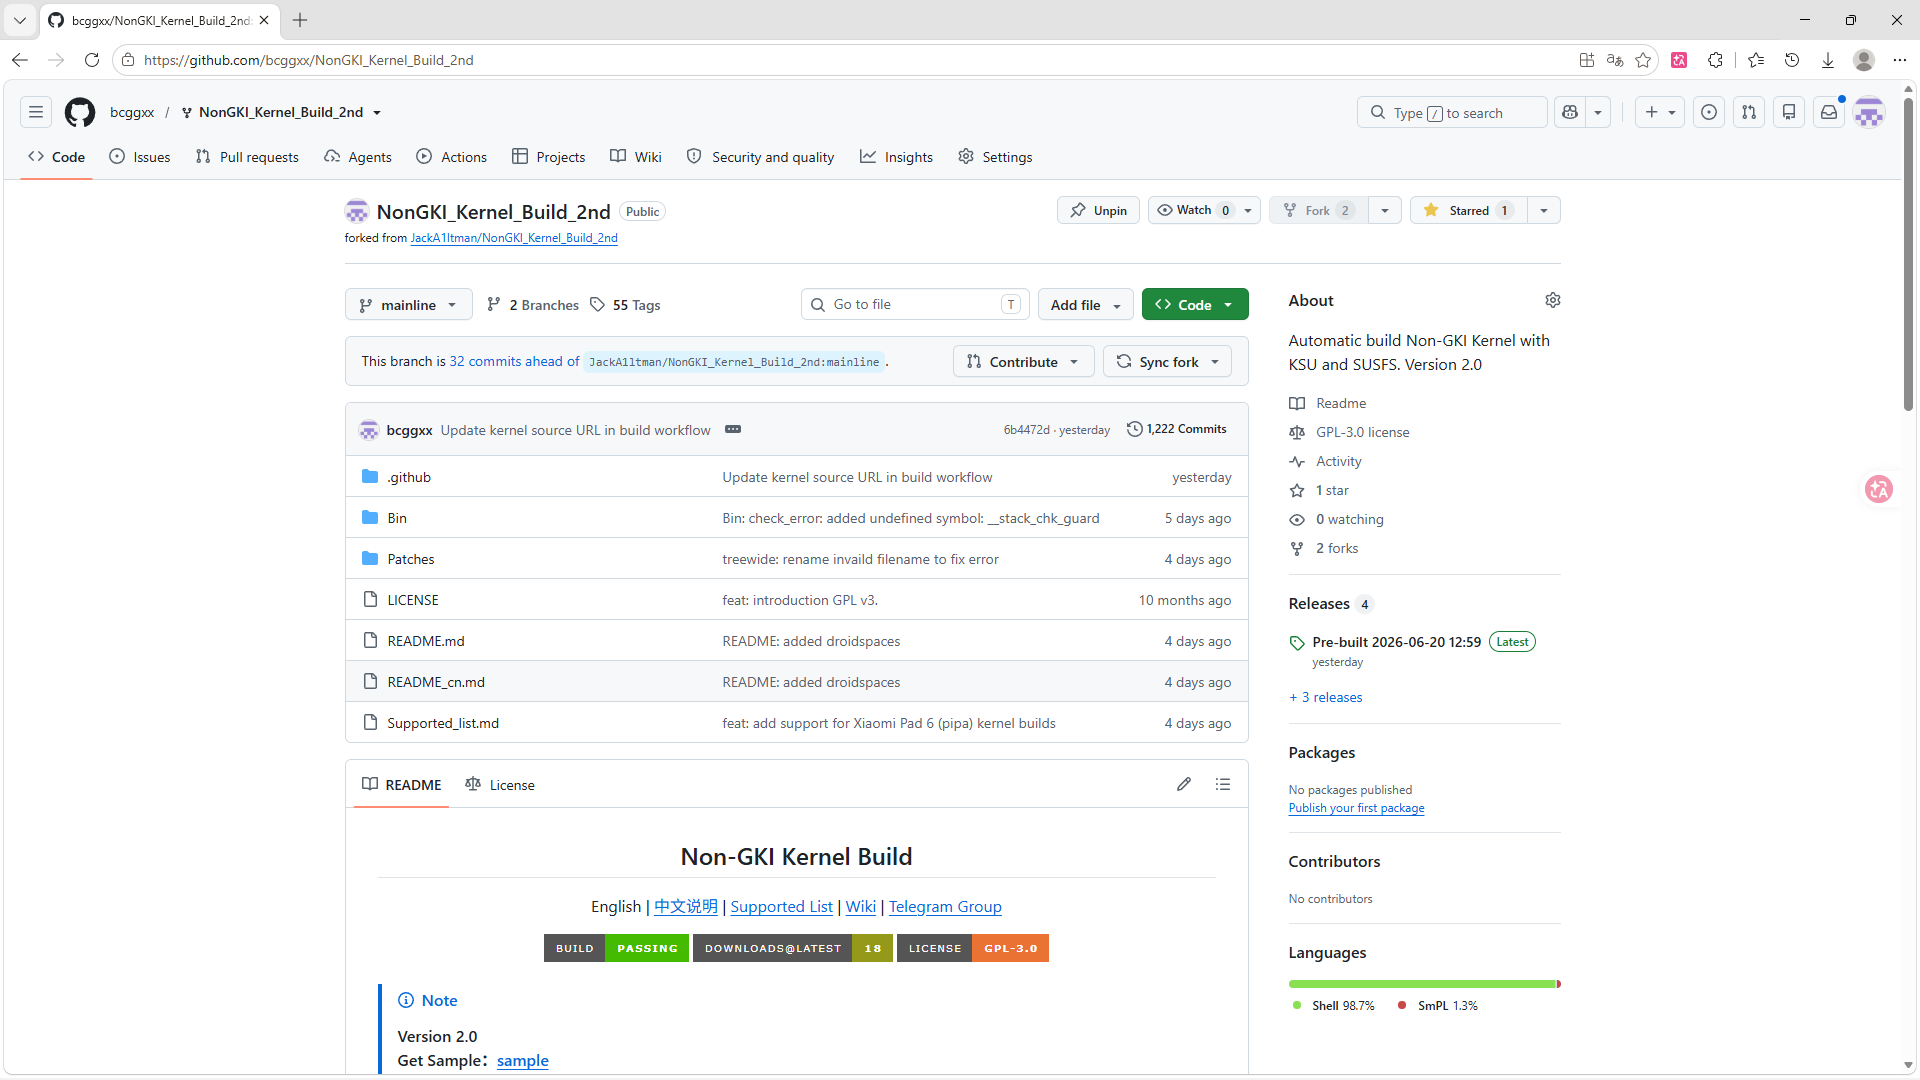
Task: Open the upstream JackA1ltman fork source link
Action: point(514,238)
